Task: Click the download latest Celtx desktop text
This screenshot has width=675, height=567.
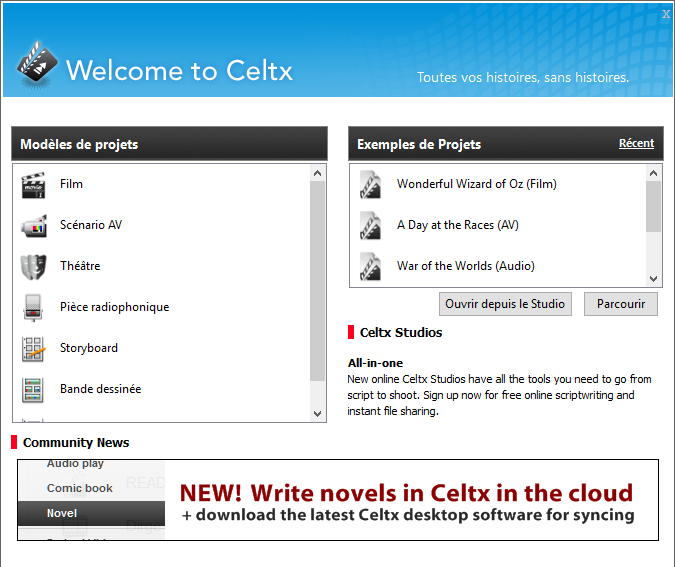Action: 408,515
